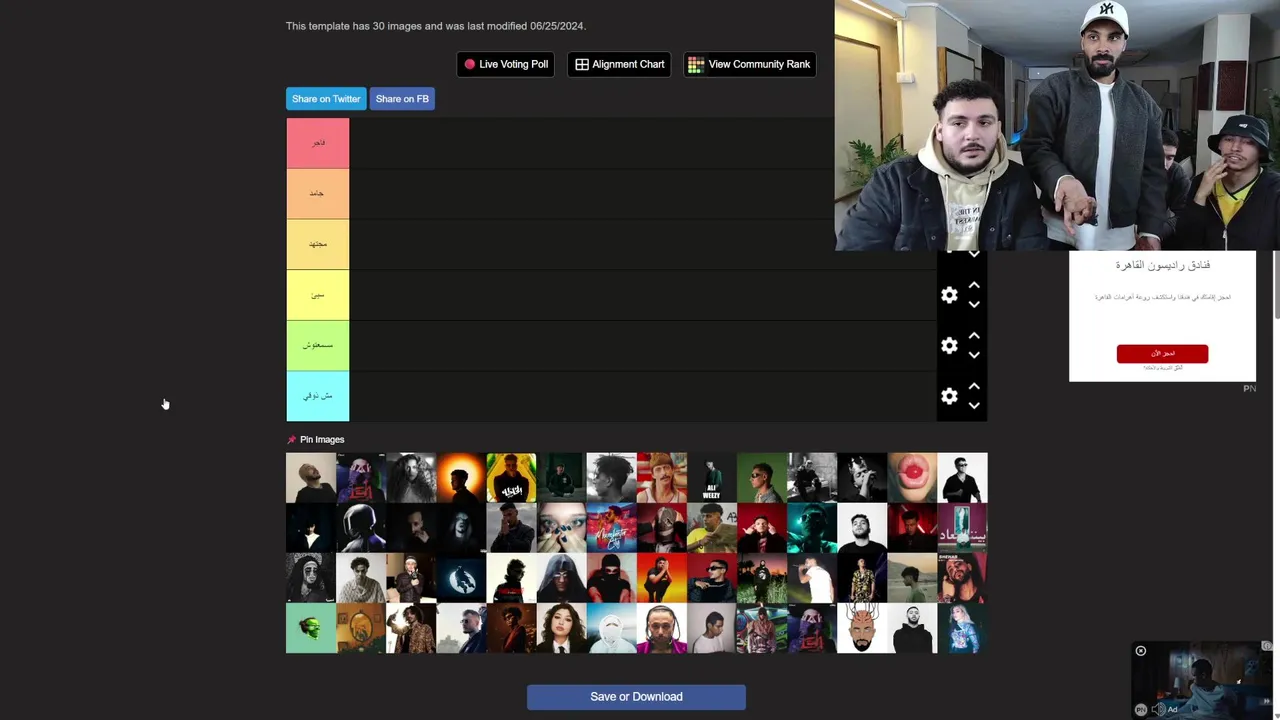Click the orange tier label cell
The width and height of the screenshot is (1280, 720).
click(x=318, y=193)
